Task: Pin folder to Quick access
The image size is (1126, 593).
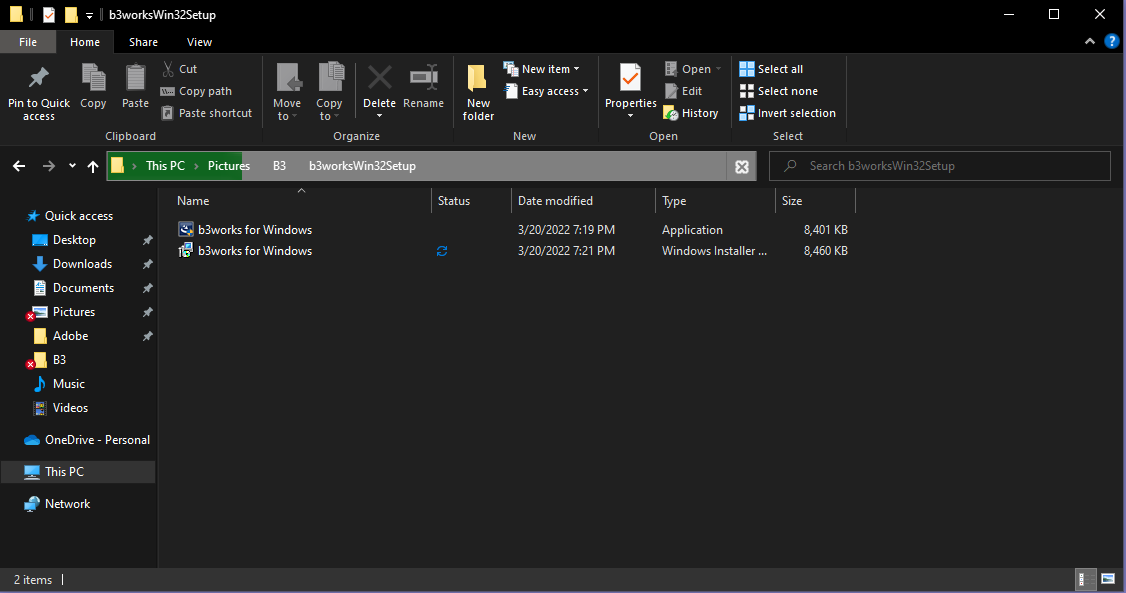Action: (x=39, y=92)
